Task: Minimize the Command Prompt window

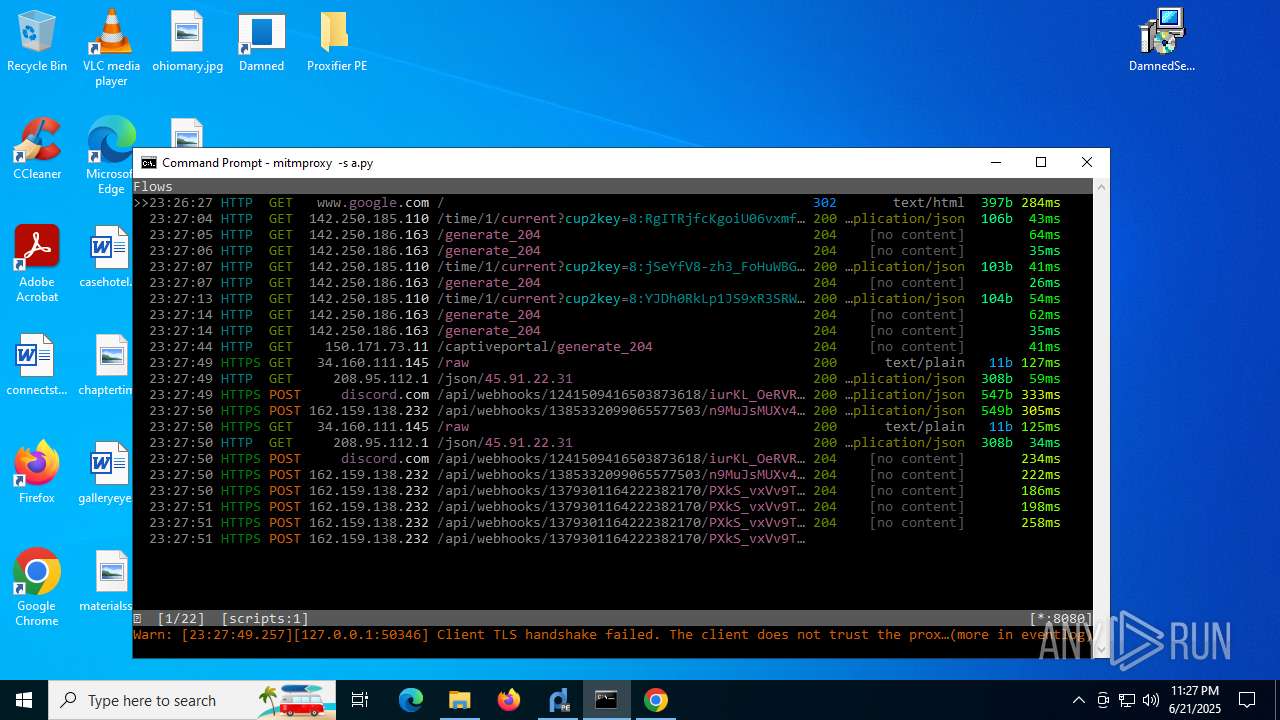Action: pyautogui.click(x=995, y=162)
